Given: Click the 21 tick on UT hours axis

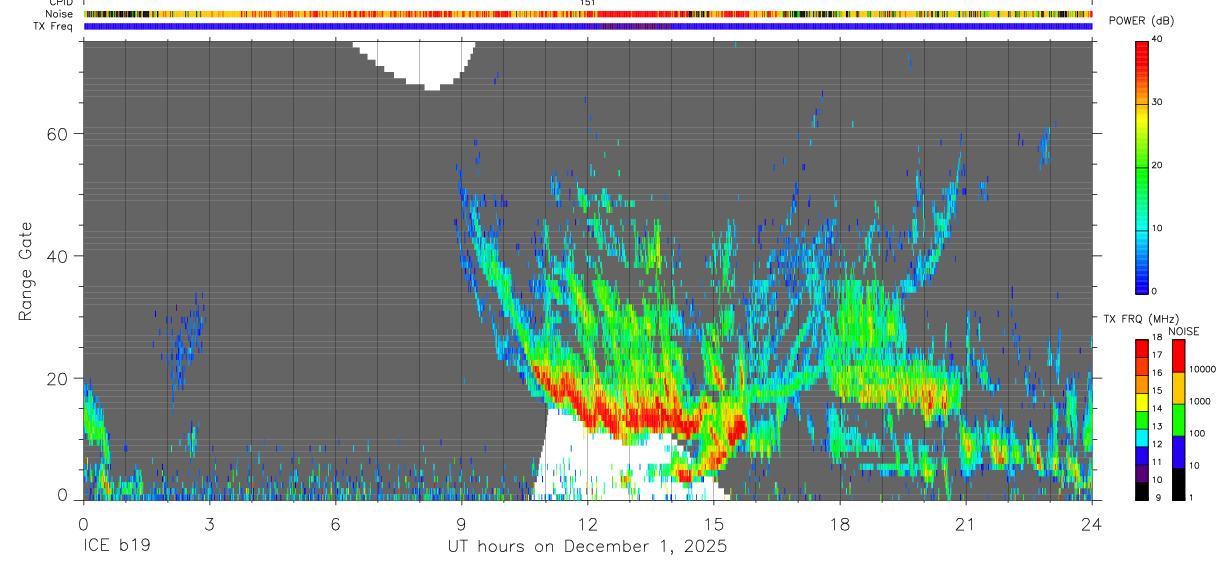Looking at the screenshot, I should pyautogui.click(x=965, y=523).
